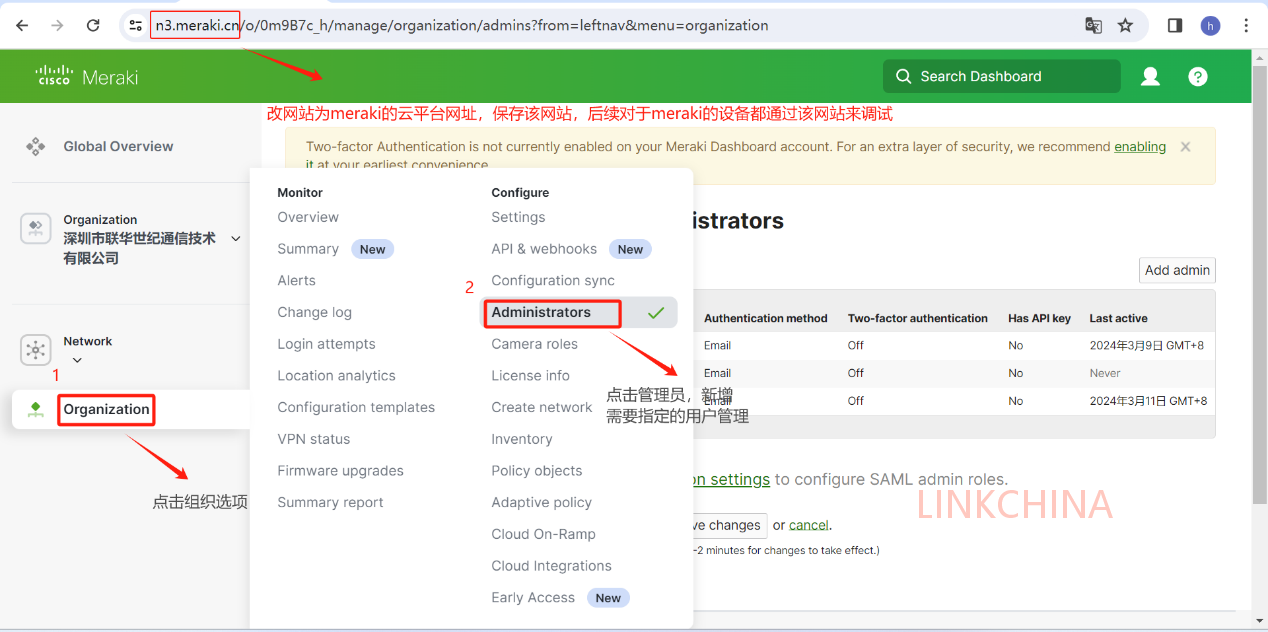The image size is (1268, 632).
Task: Choose Create network
Action: (542, 407)
